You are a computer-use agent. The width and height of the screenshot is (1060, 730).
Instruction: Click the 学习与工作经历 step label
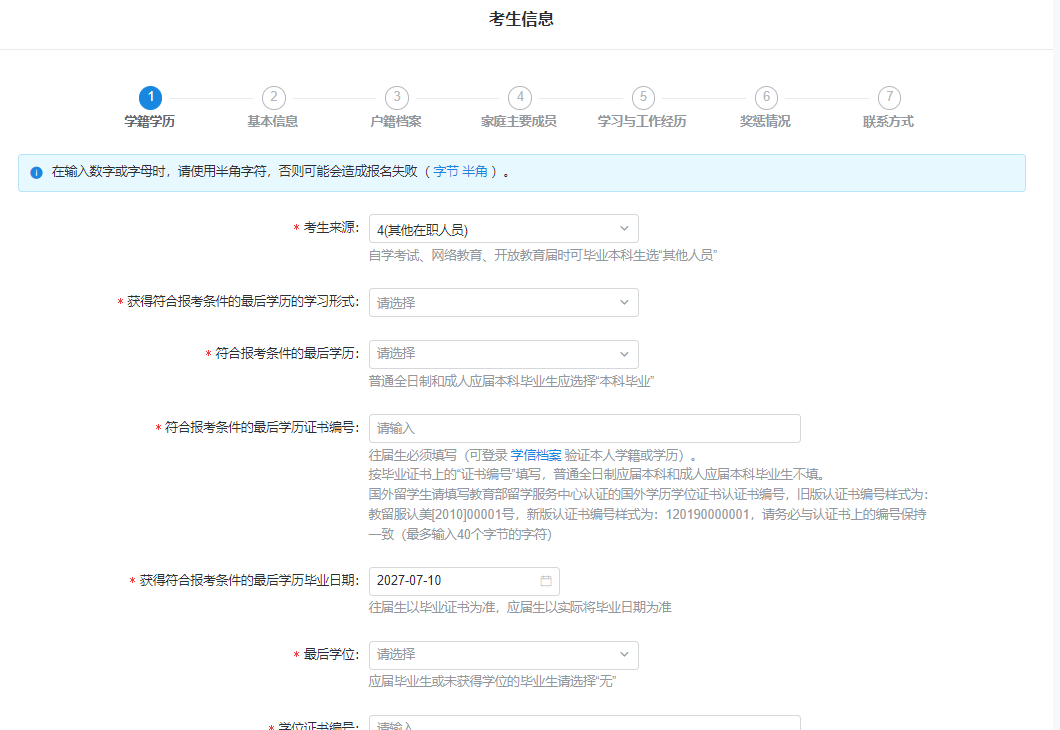click(642, 121)
